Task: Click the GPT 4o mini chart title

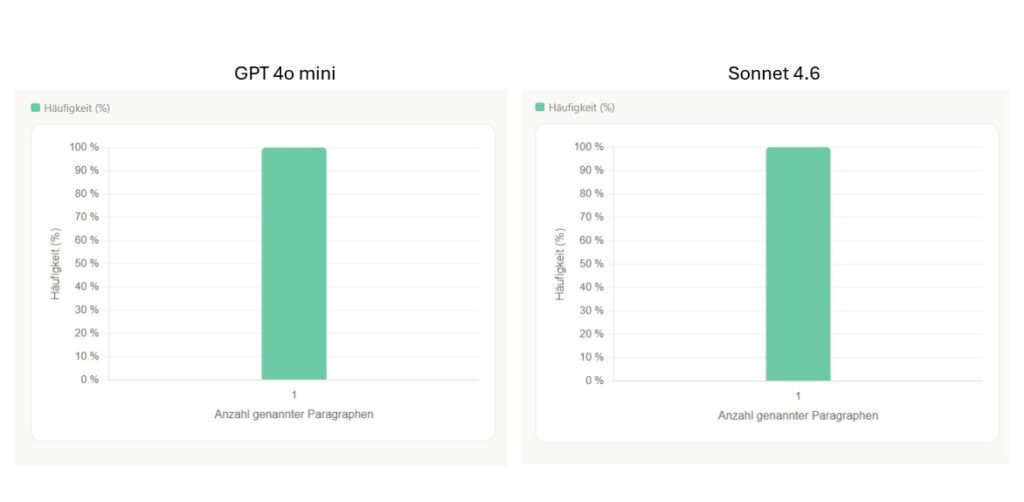Action: [291, 73]
